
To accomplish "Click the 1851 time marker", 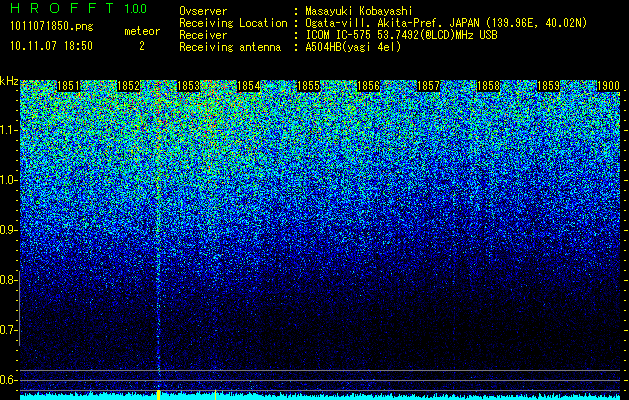I will (x=69, y=86).
